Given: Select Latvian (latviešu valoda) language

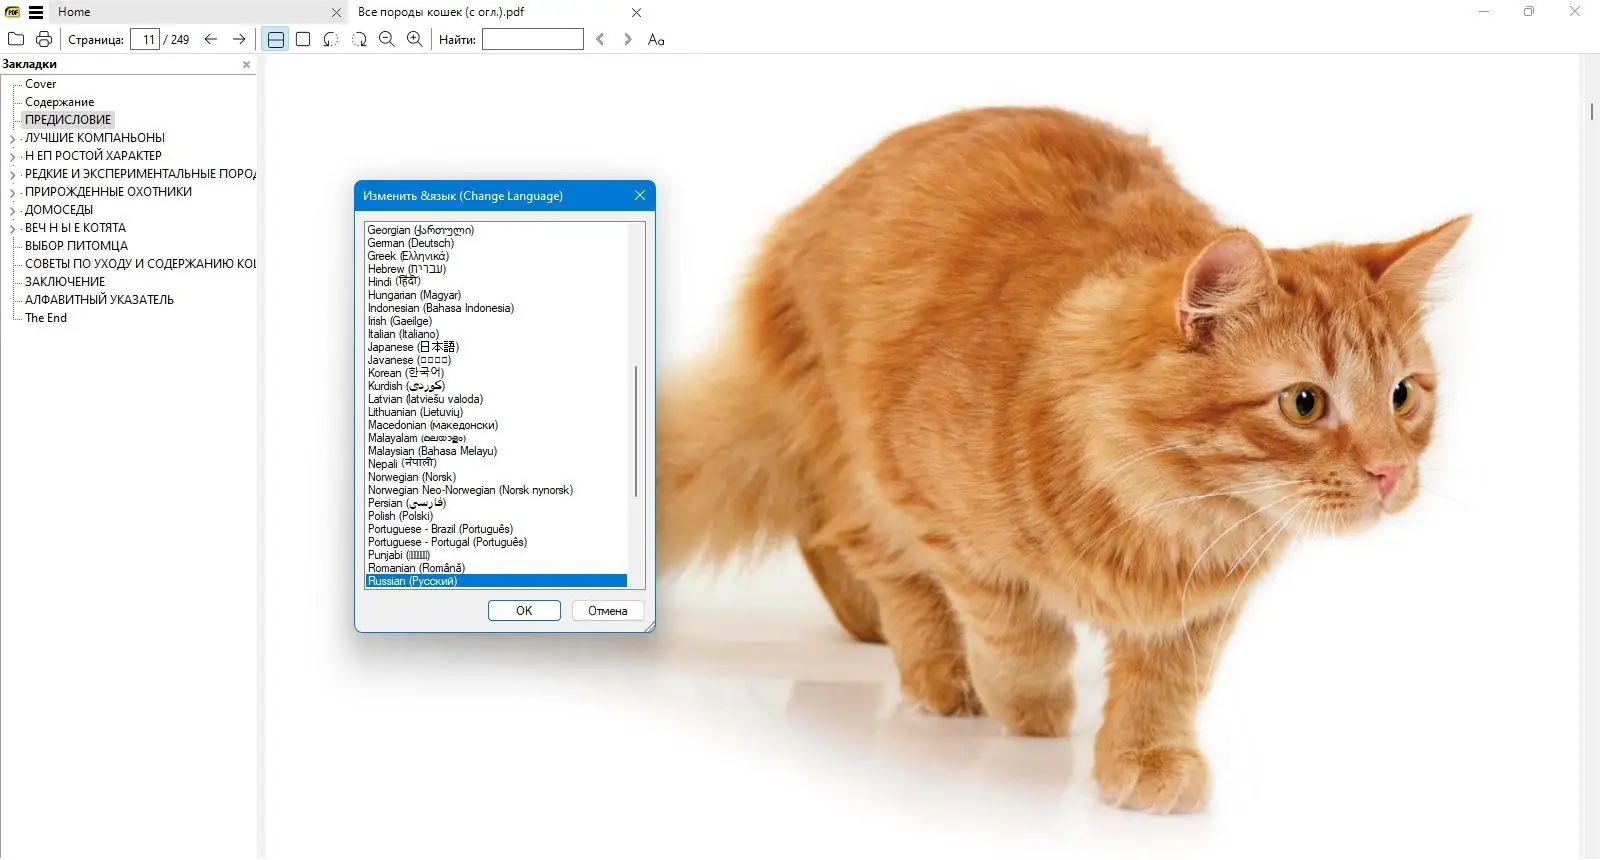Looking at the screenshot, I should pos(425,399).
